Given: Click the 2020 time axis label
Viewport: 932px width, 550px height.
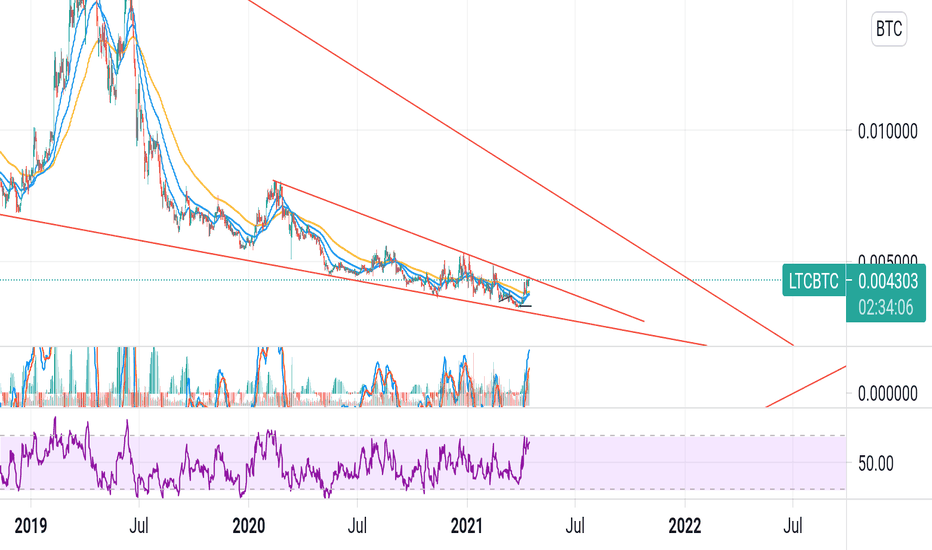Looking at the screenshot, I should coord(248,526).
